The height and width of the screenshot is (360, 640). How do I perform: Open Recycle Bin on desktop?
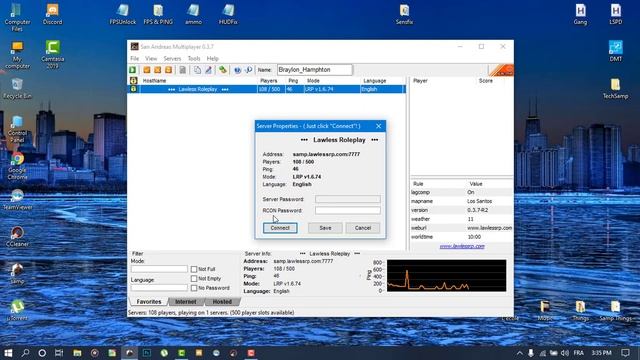coord(17,89)
